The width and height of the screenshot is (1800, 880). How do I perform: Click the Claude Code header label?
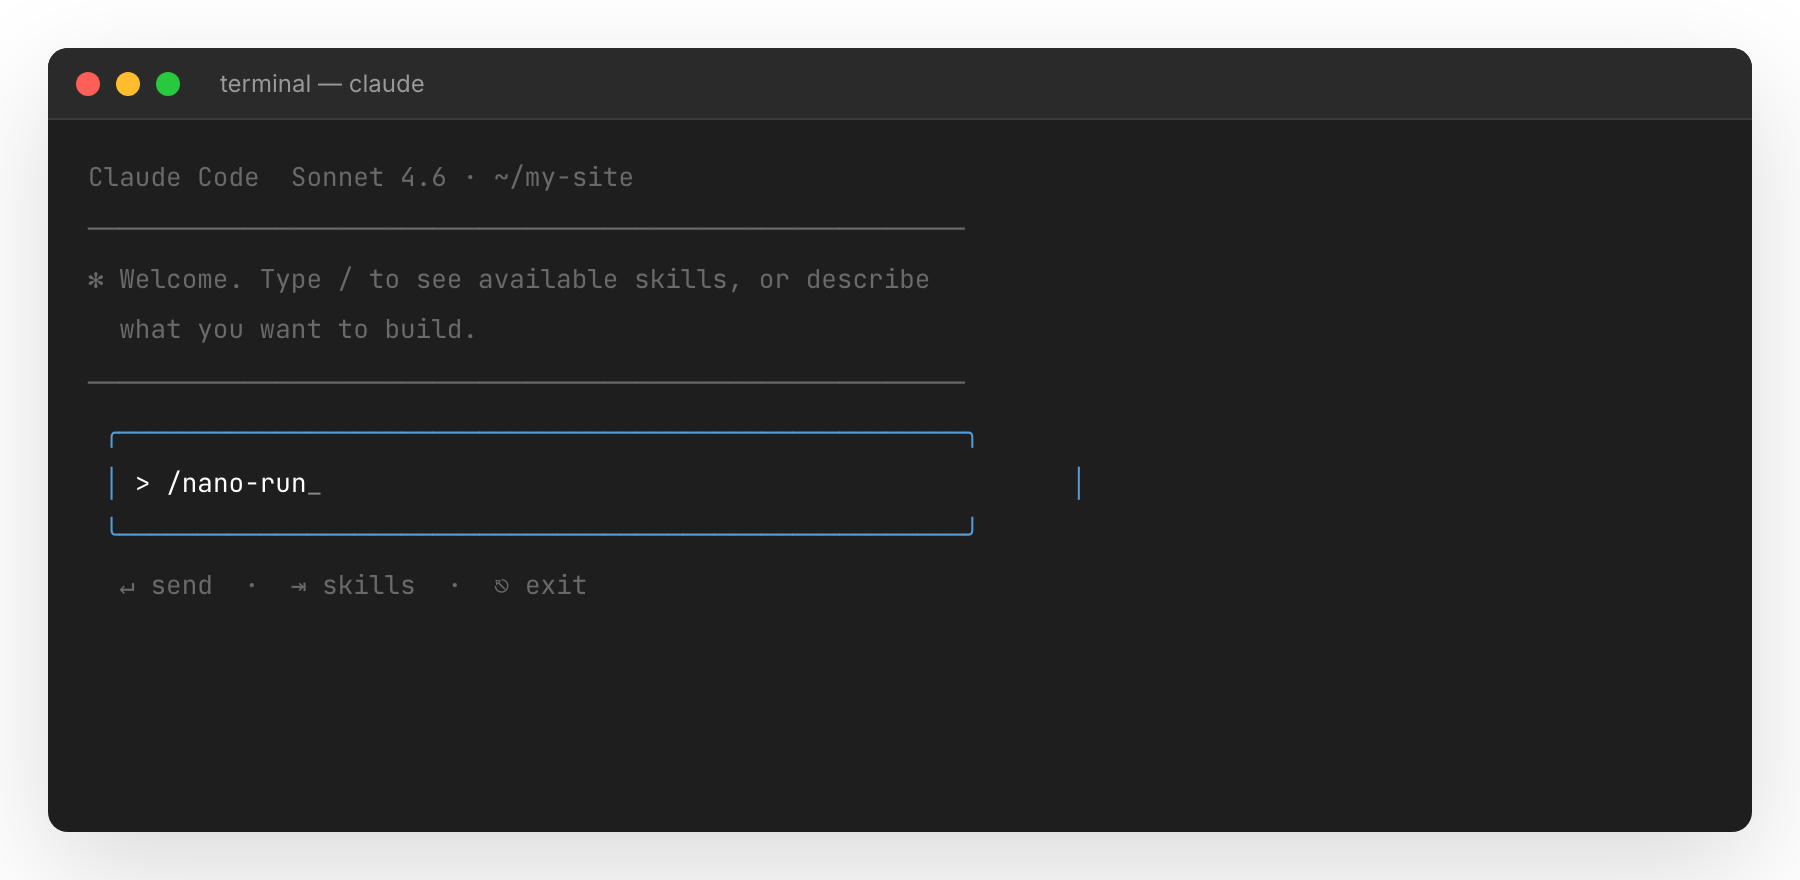pyautogui.click(x=173, y=177)
